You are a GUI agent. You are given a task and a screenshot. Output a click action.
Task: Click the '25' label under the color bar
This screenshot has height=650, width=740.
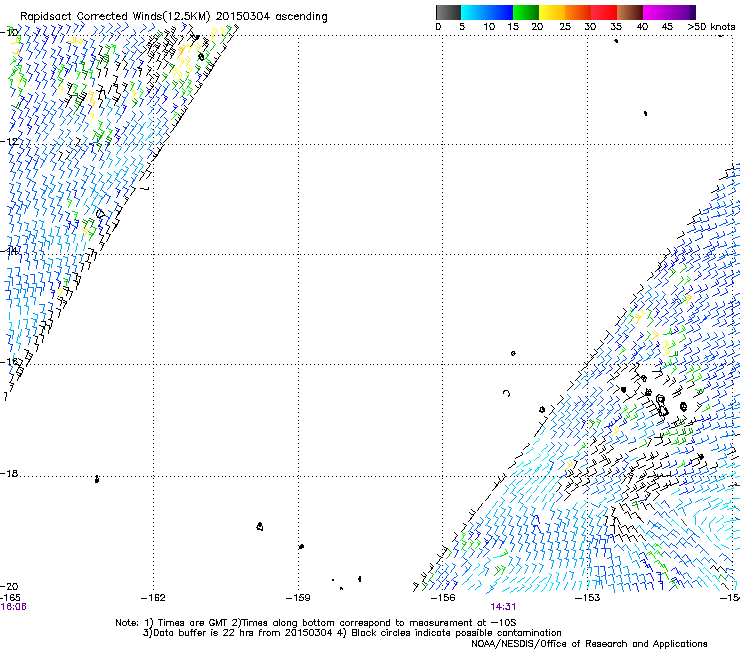pos(565,27)
